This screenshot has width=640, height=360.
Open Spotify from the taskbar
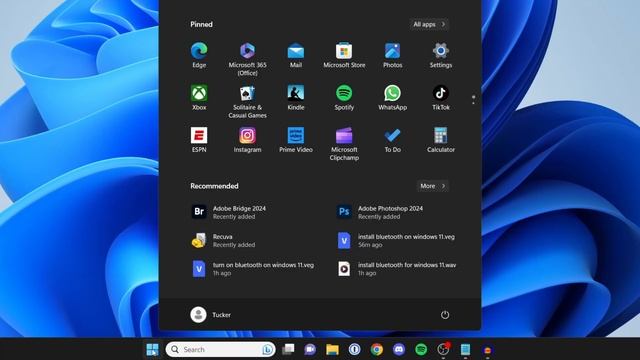tap(421, 349)
